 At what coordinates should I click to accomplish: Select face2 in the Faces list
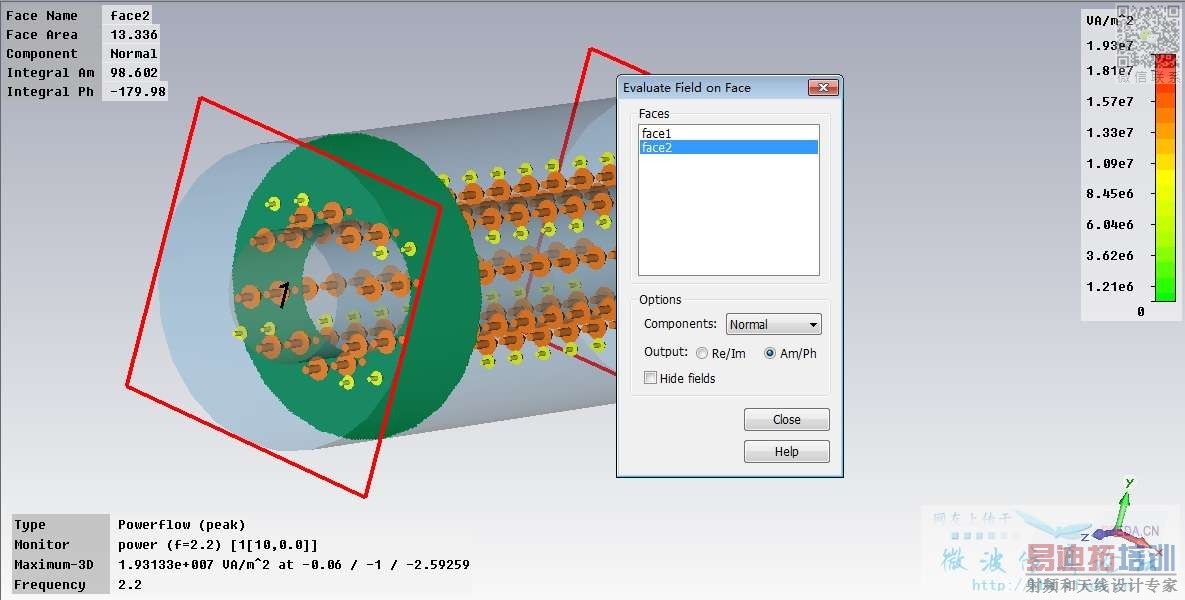pyautogui.click(x=729, y=147)
